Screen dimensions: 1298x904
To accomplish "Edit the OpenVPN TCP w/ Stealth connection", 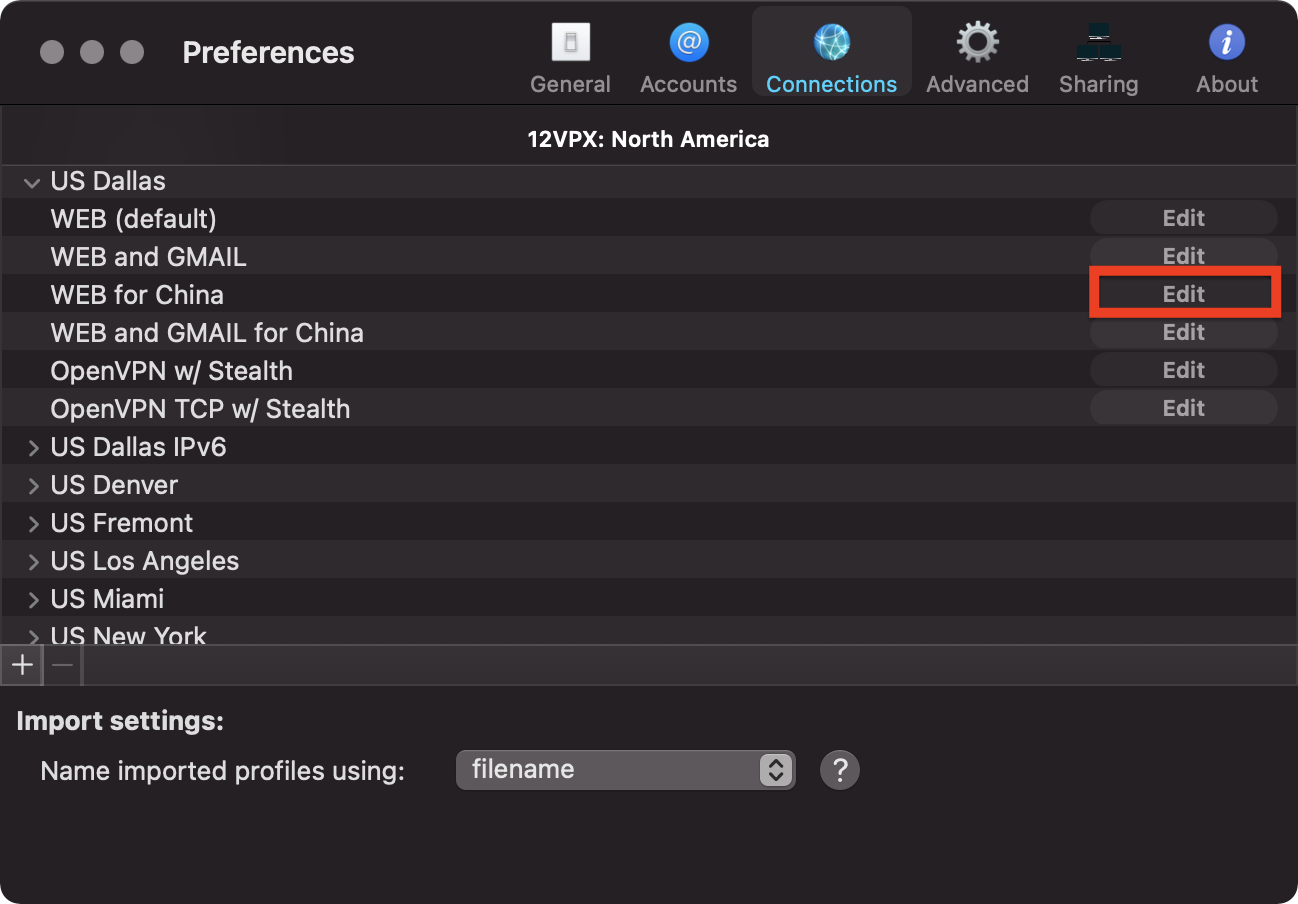I will click(x=1183, y=408).
